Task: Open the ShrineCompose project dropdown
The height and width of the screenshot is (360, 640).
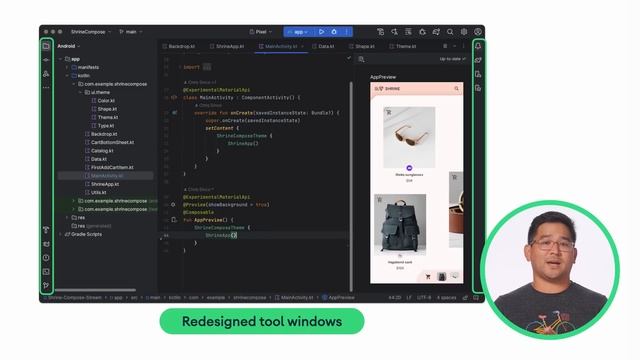Action: tap(91, 32)
